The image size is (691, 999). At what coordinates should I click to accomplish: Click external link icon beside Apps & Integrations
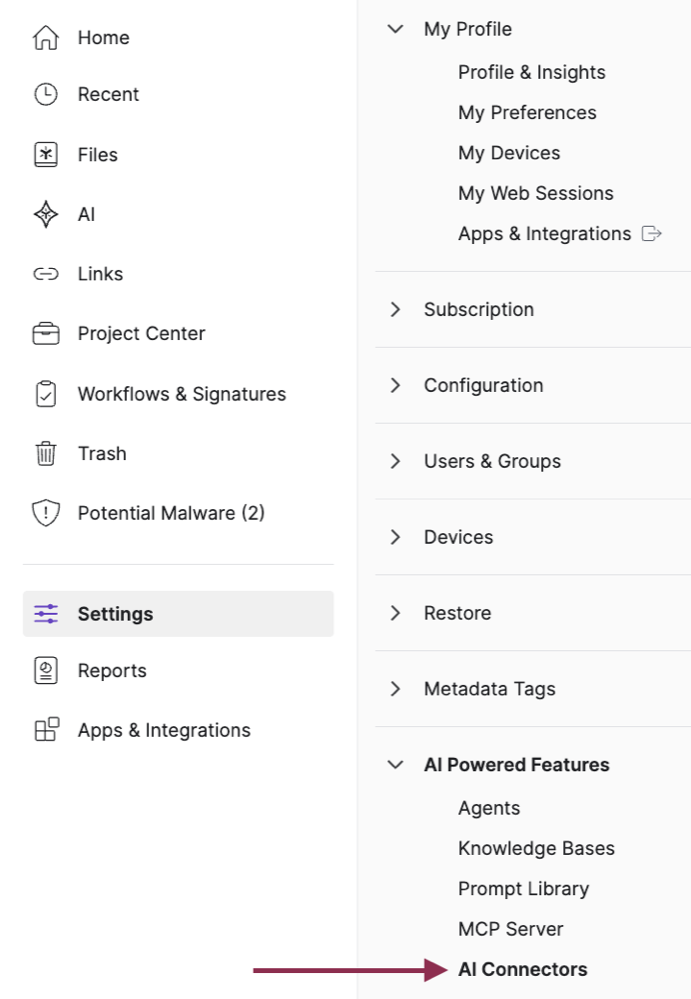click(652, 234)
